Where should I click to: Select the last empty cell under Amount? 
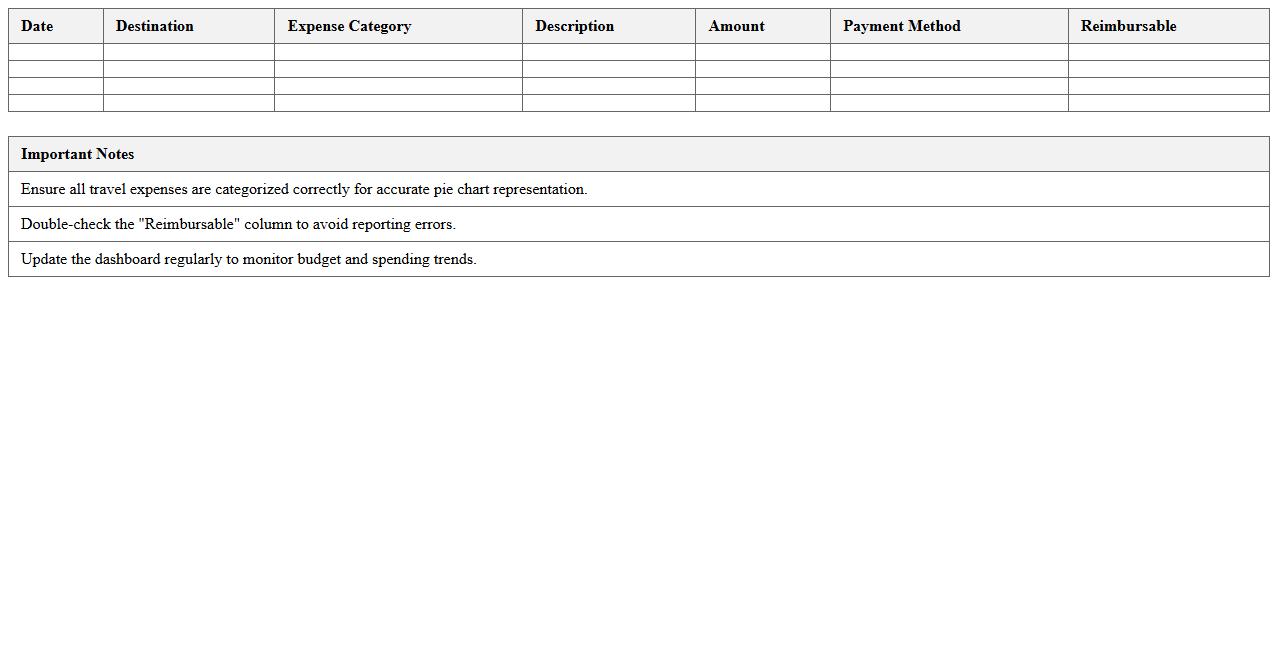762,103
